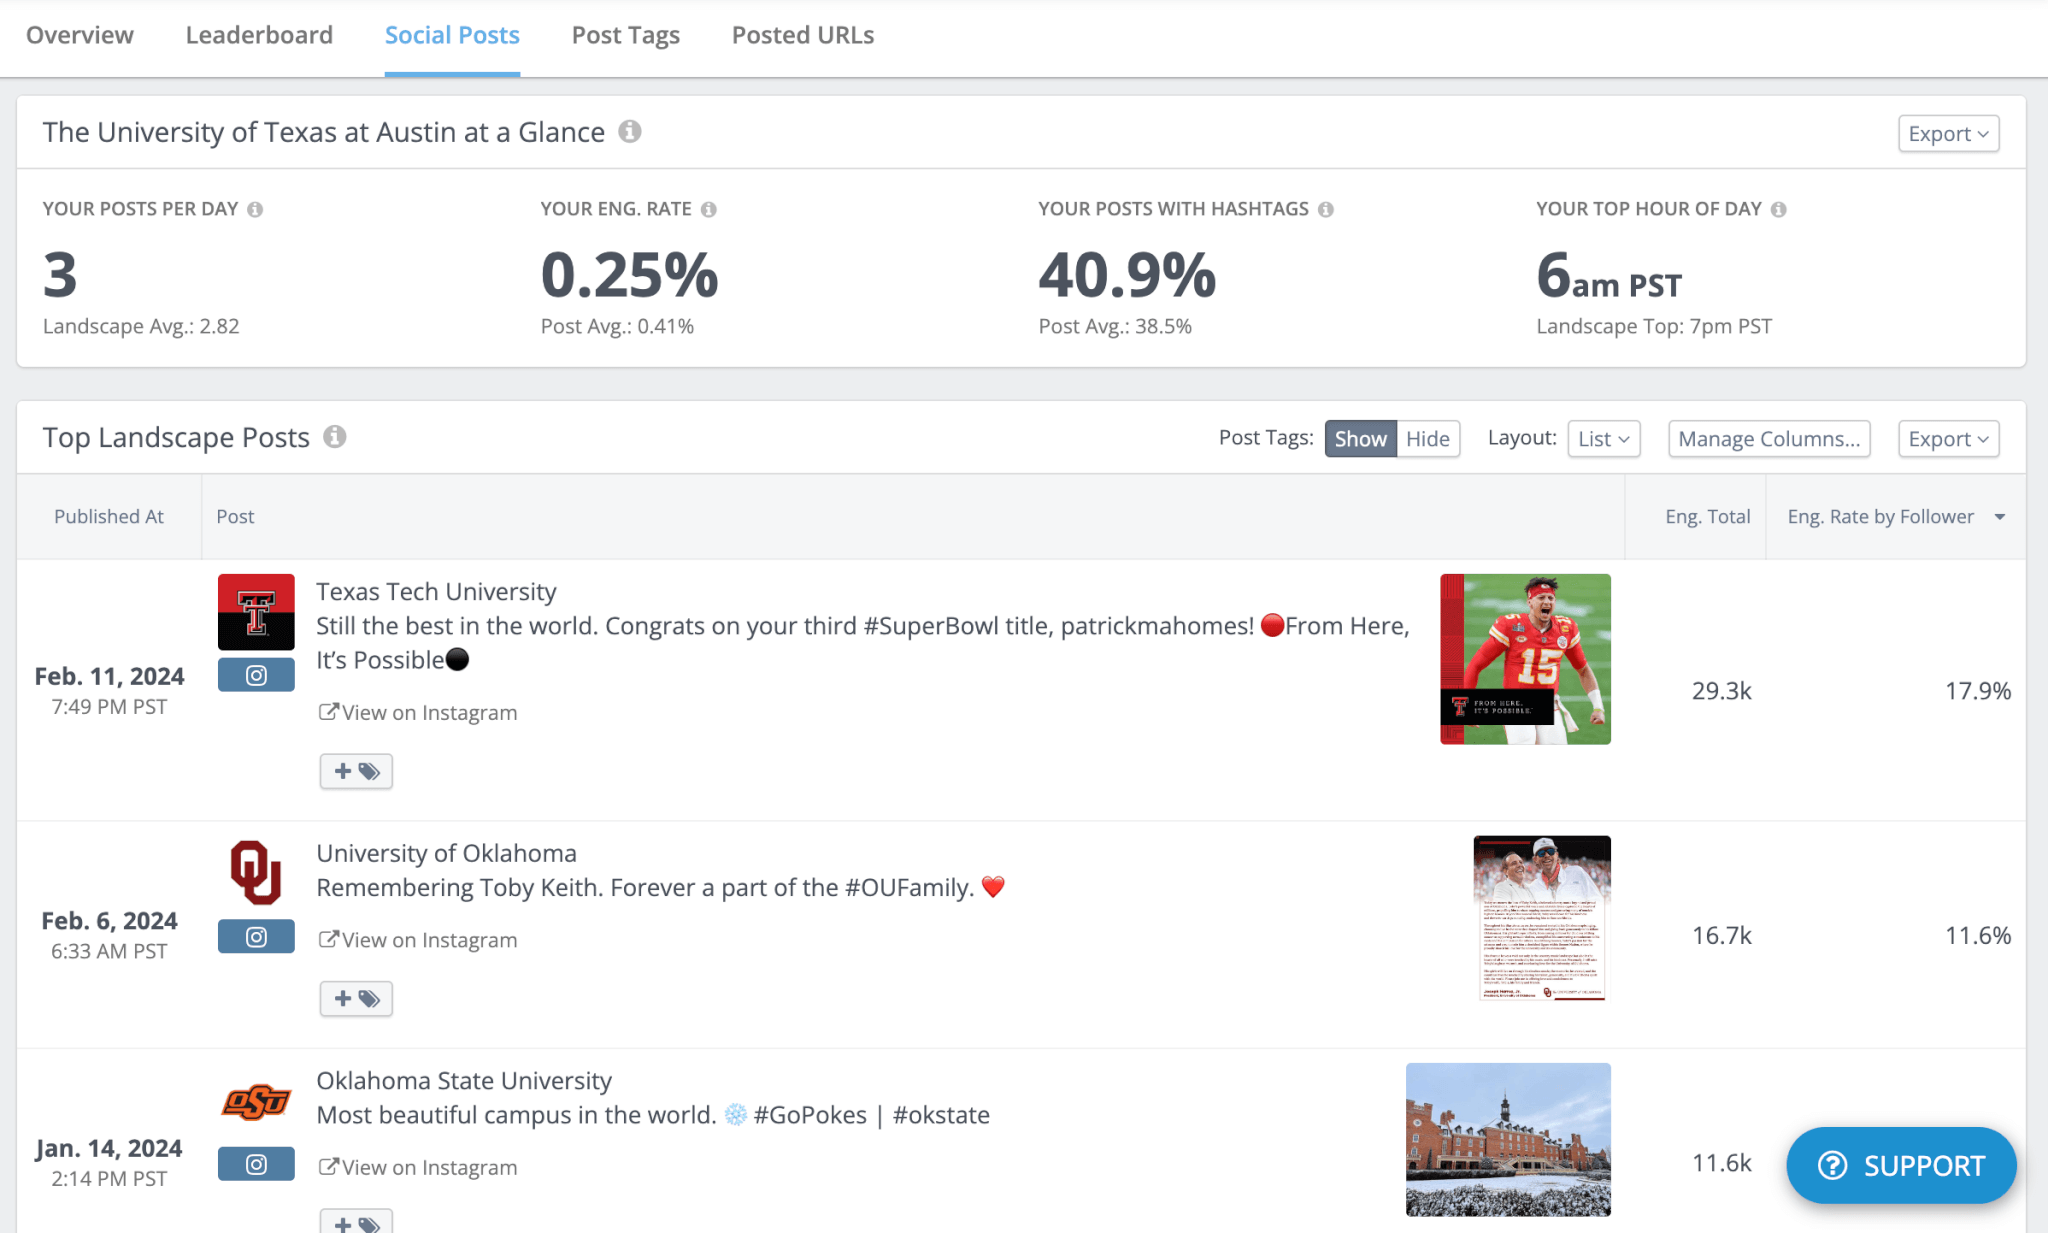
Task: Open the info tooltip next to YOUR ENG. RATE
Action: (x=708, y=209)
